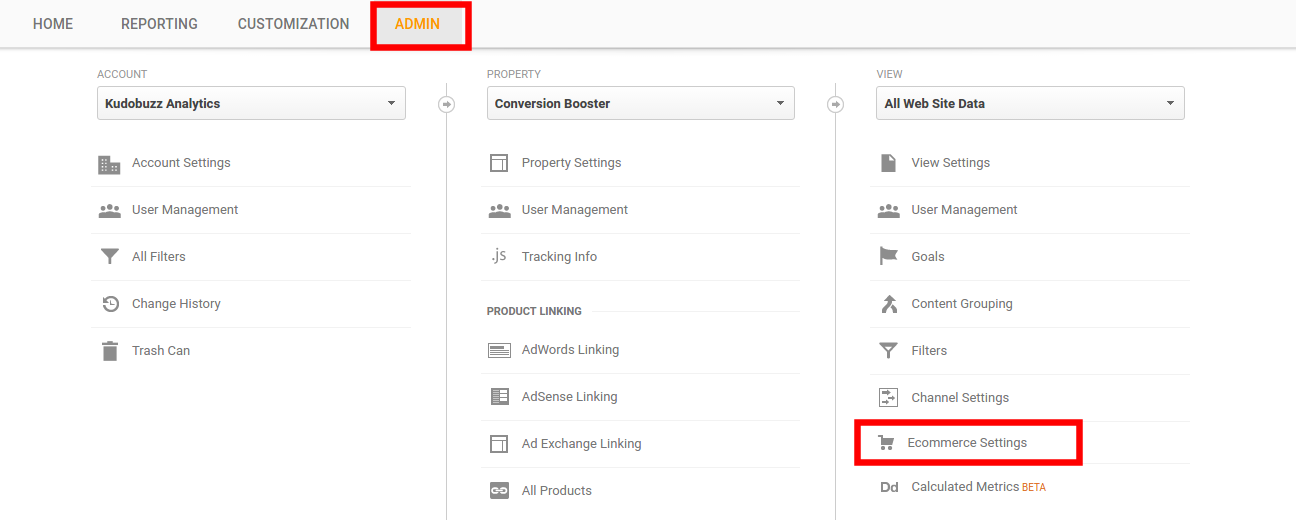Open Ecommerce Settings
The width and height of the screenshot is (1296, 520).
click(967, 443)
